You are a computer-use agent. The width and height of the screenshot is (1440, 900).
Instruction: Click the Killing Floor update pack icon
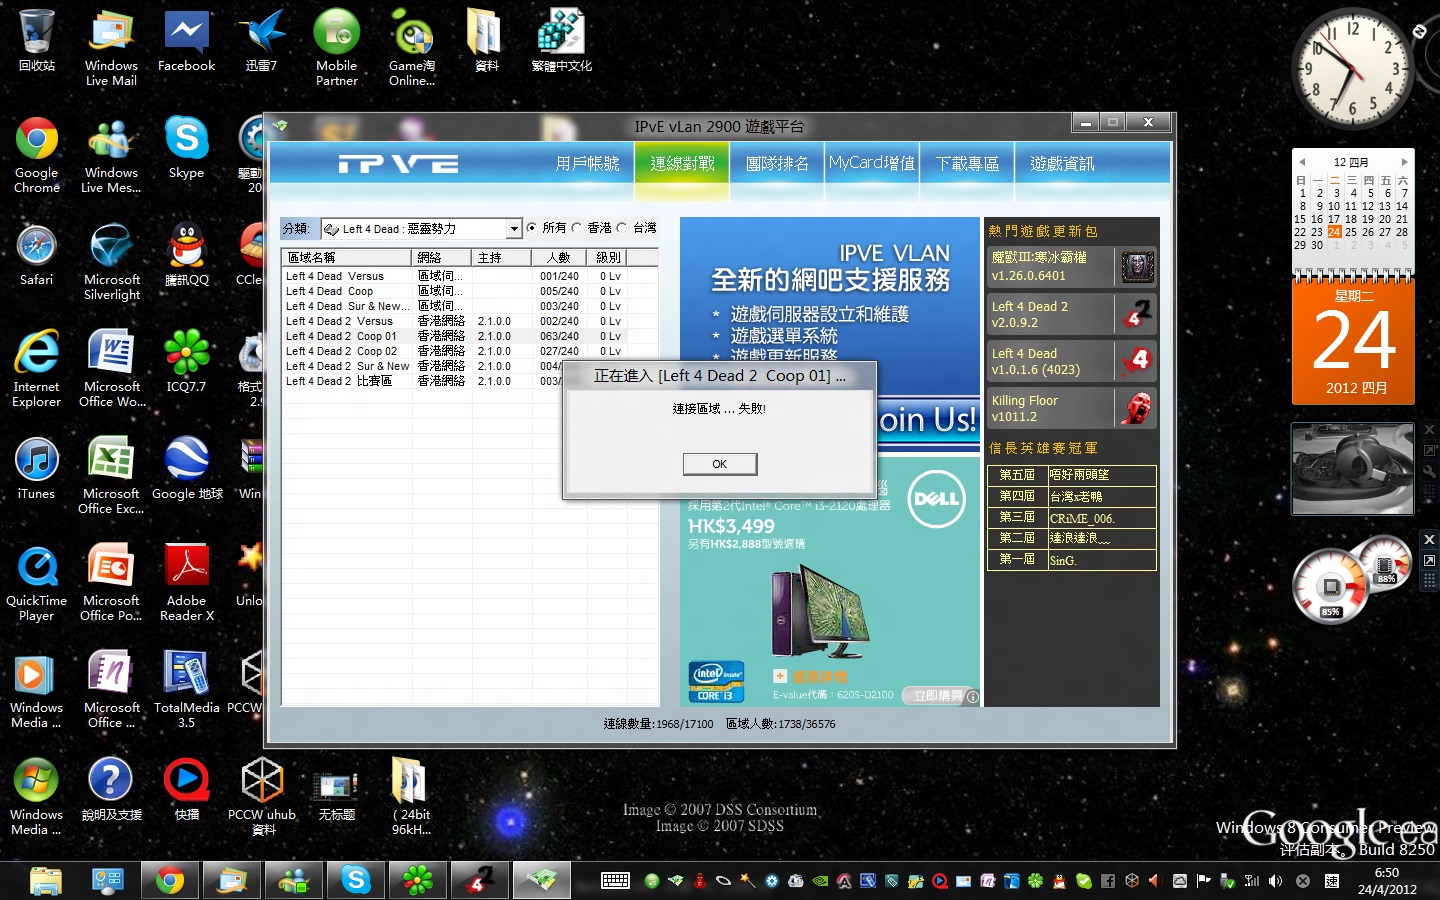pyautogui.click(x=1137, y=408)
